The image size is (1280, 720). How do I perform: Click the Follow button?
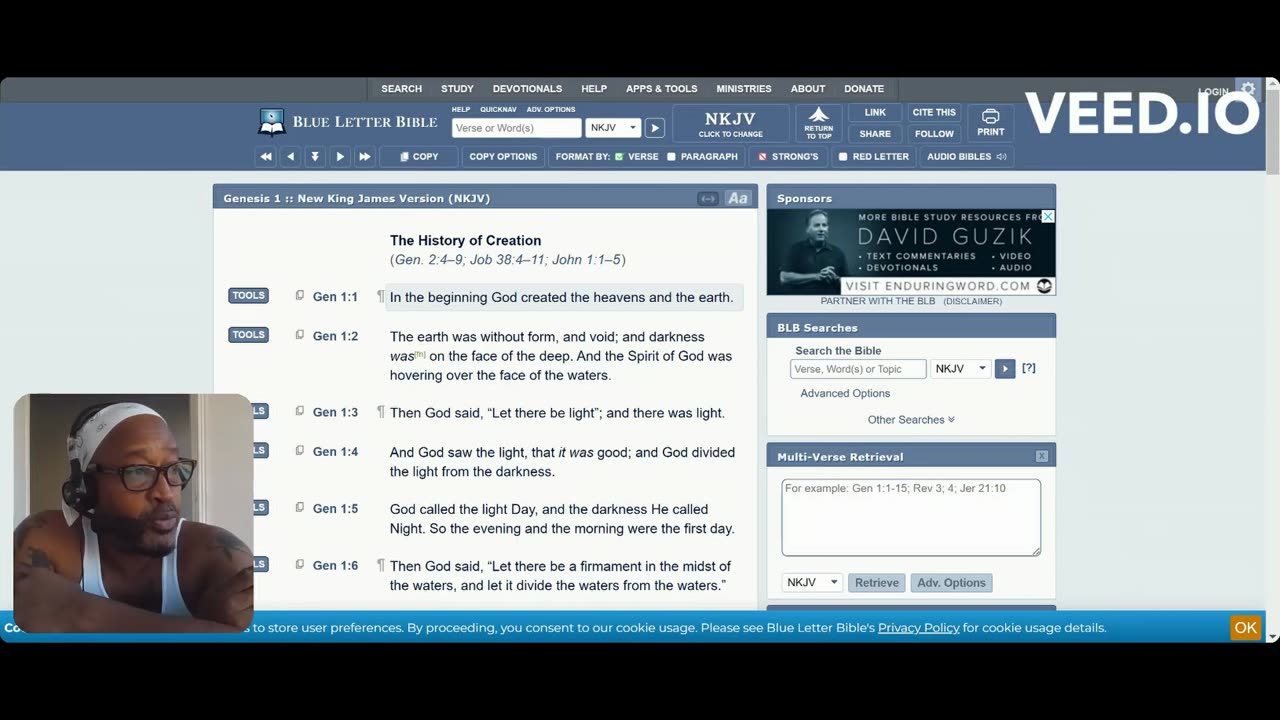click(934, 134)
